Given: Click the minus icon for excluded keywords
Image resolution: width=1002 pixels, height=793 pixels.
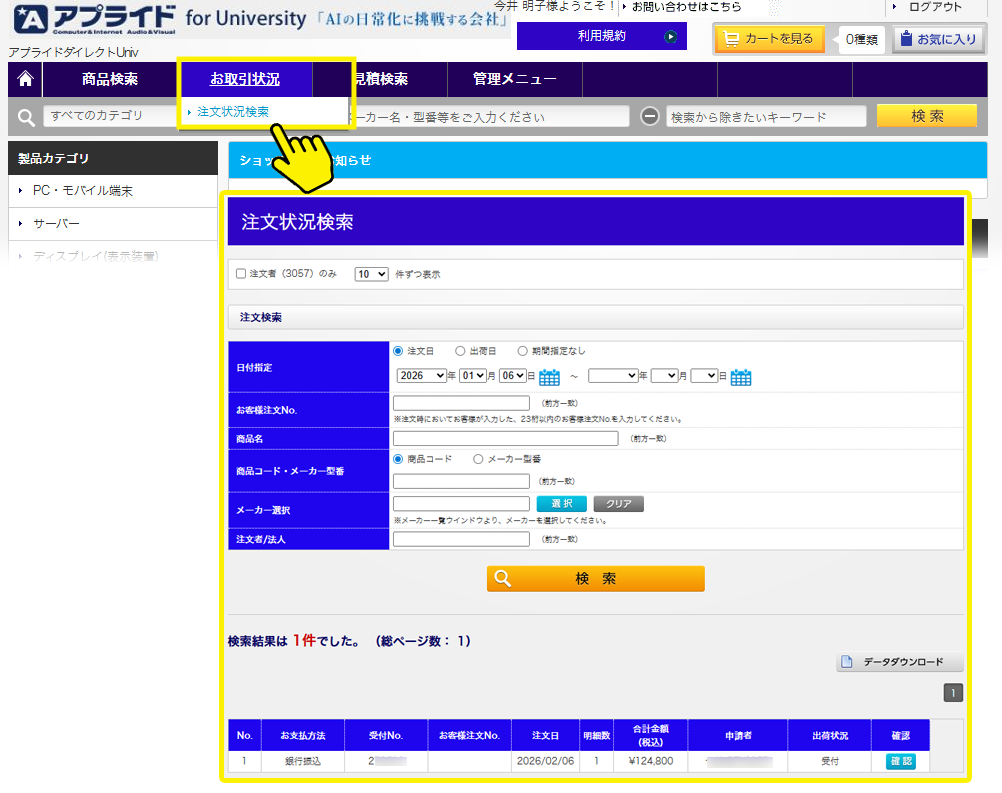Looking at the screenshot, I should pyautogui.click(x=650, y=116).
